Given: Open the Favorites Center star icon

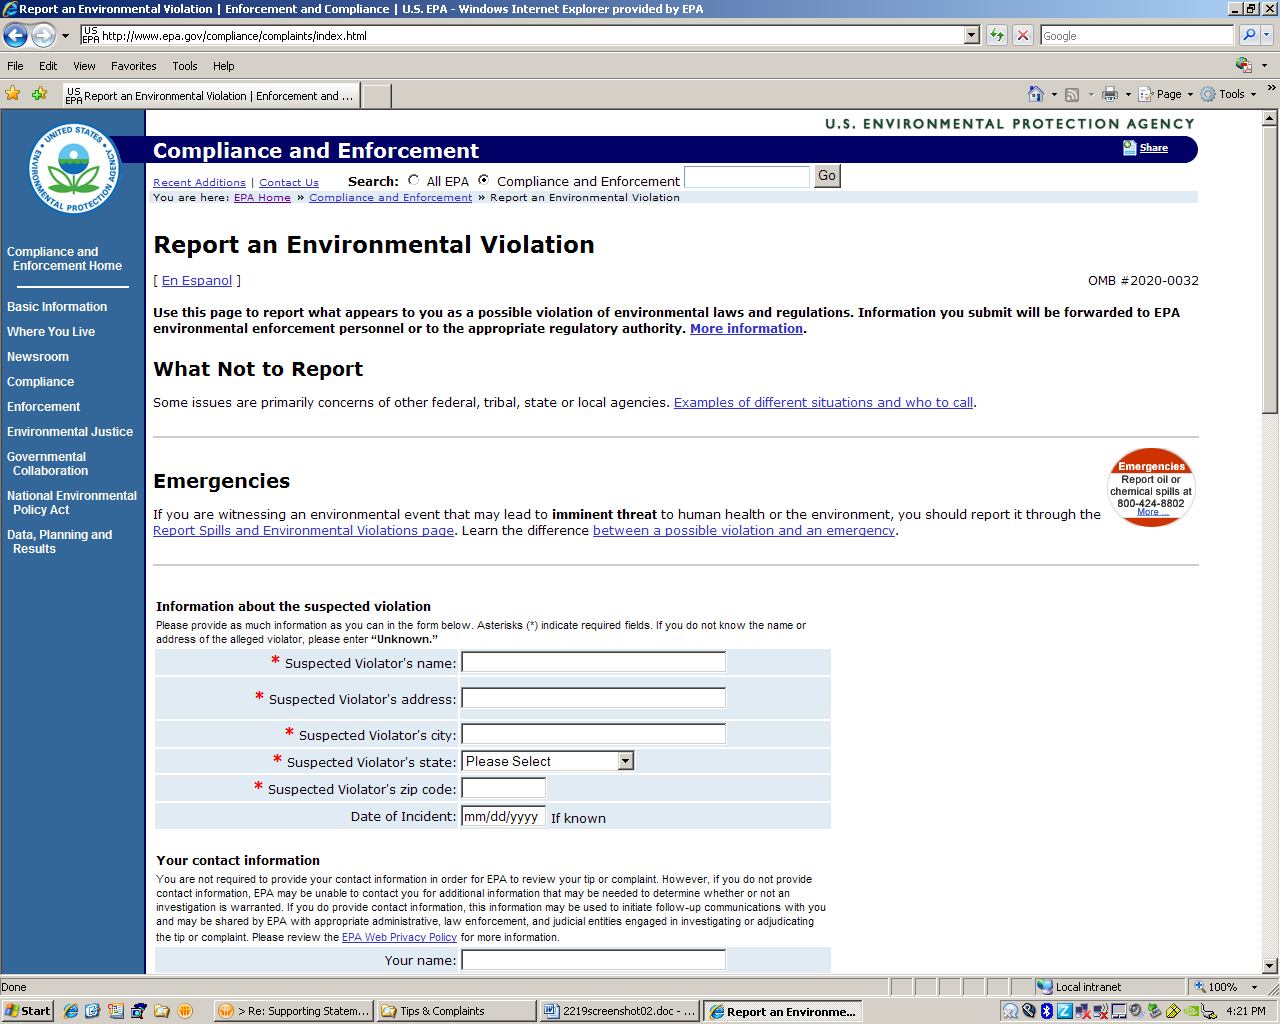Looking at the screenshot, I should (x=13, y=94).
